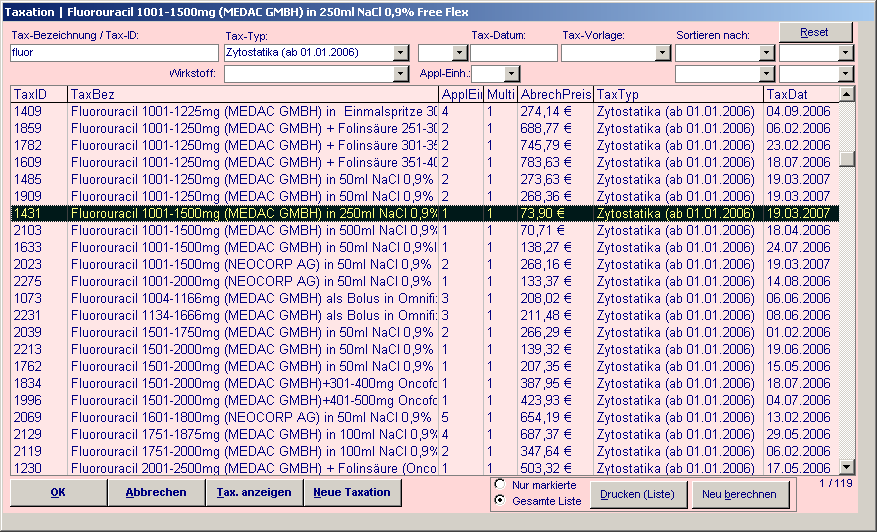Select row with TaxID 2103
Screen dimensions: 877x532
(425, 230)
